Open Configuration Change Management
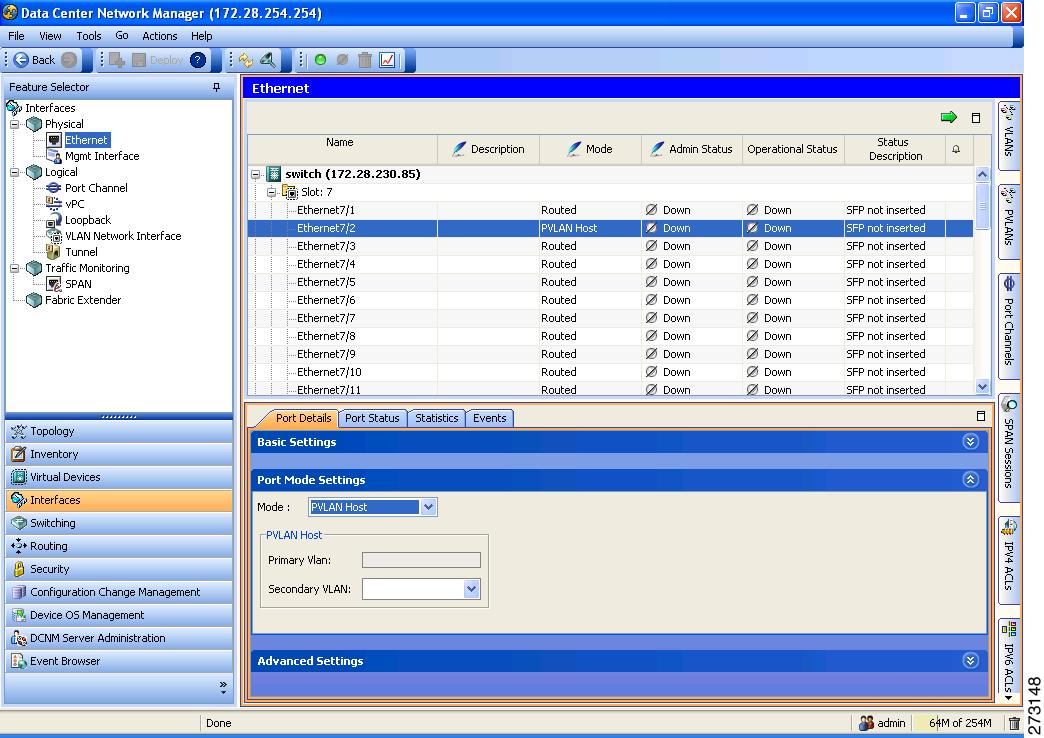1044x738 pixels. coord(119,592)
